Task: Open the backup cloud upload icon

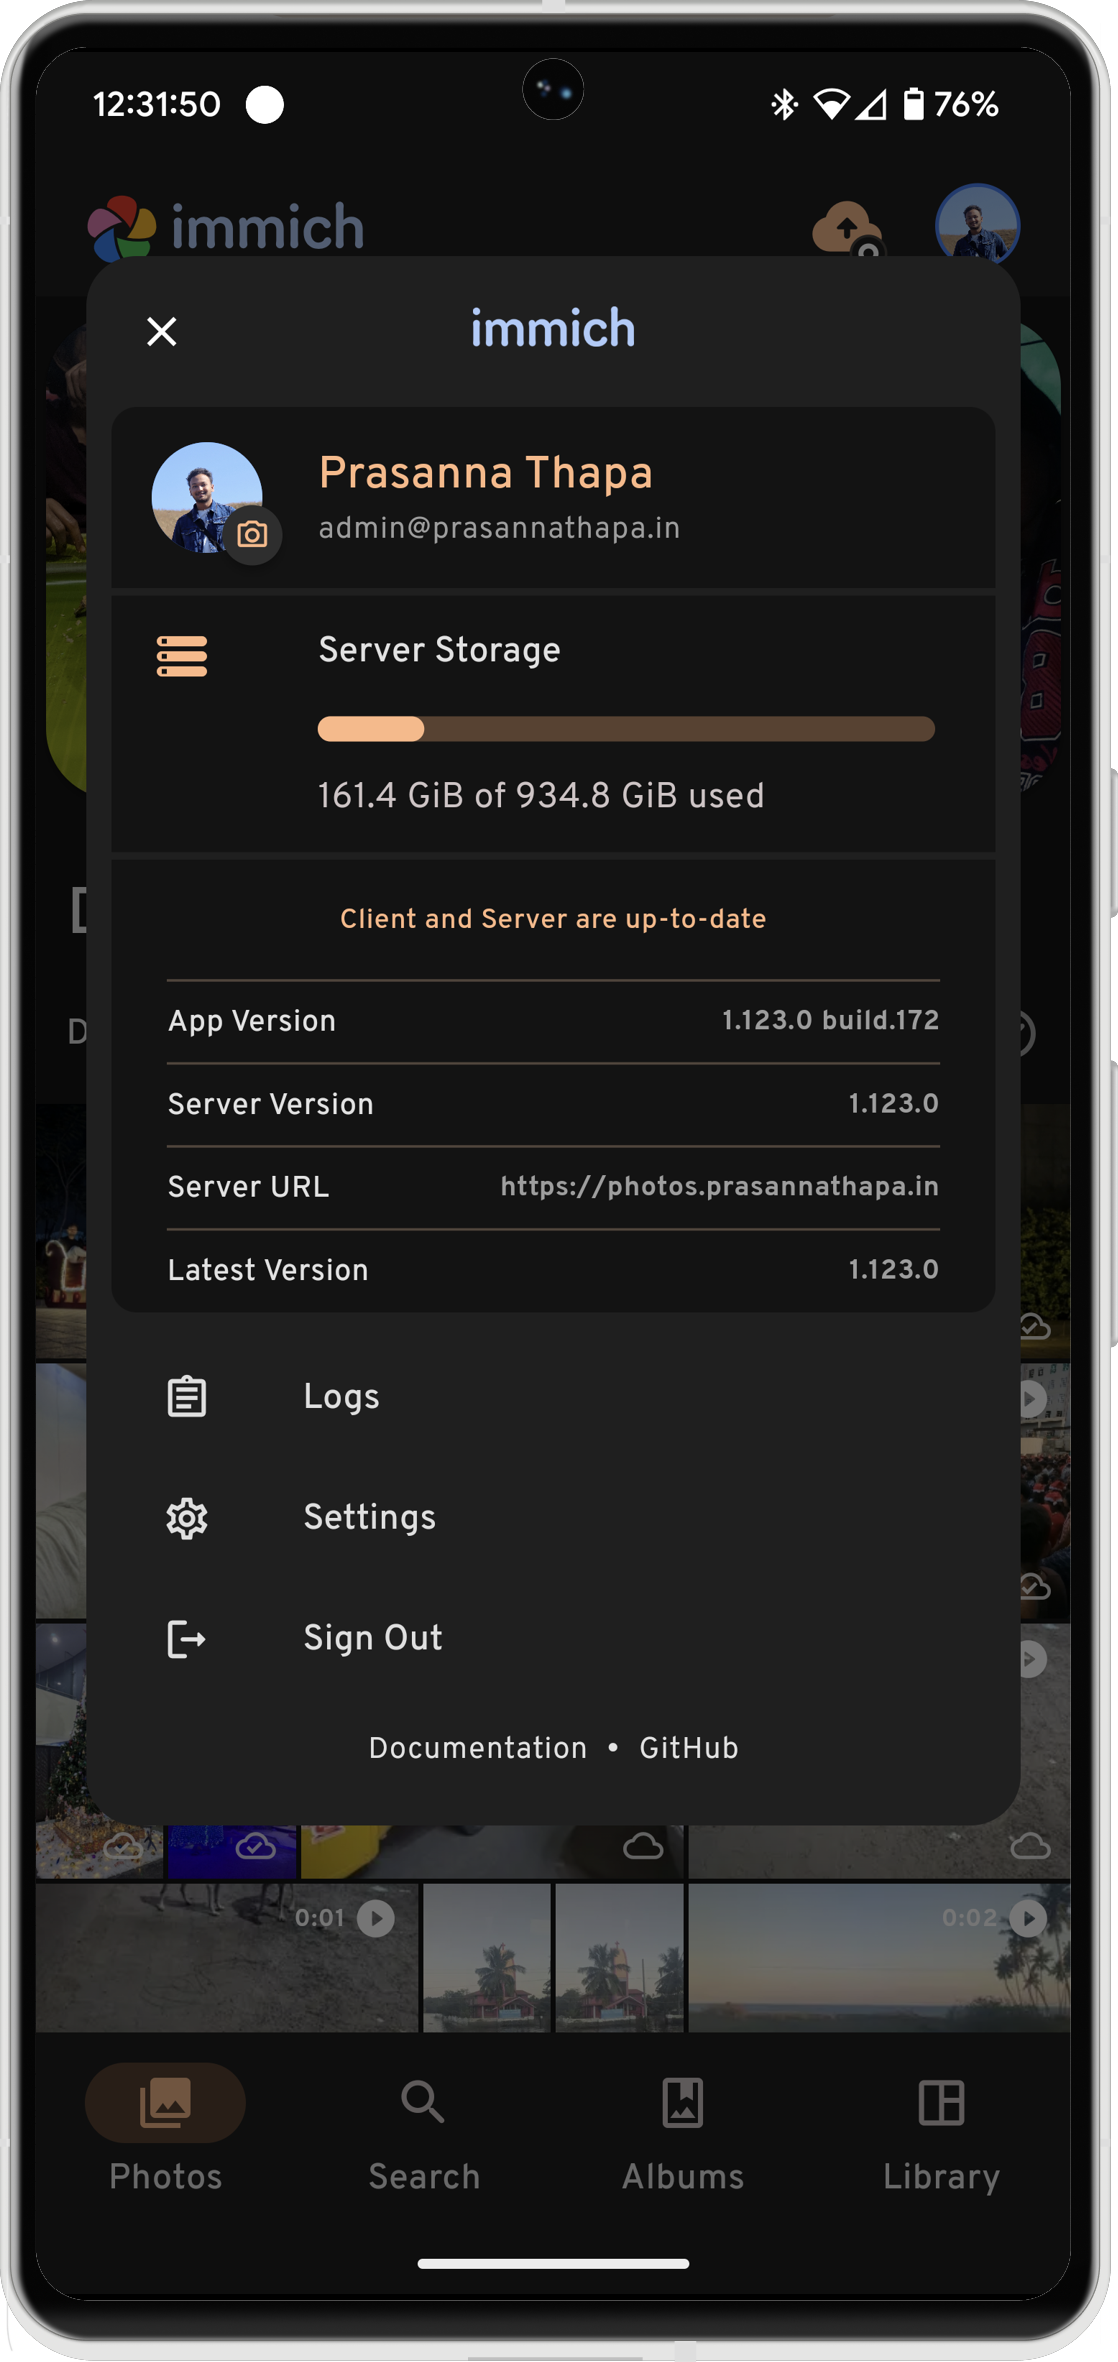Action: coord(847,229)
